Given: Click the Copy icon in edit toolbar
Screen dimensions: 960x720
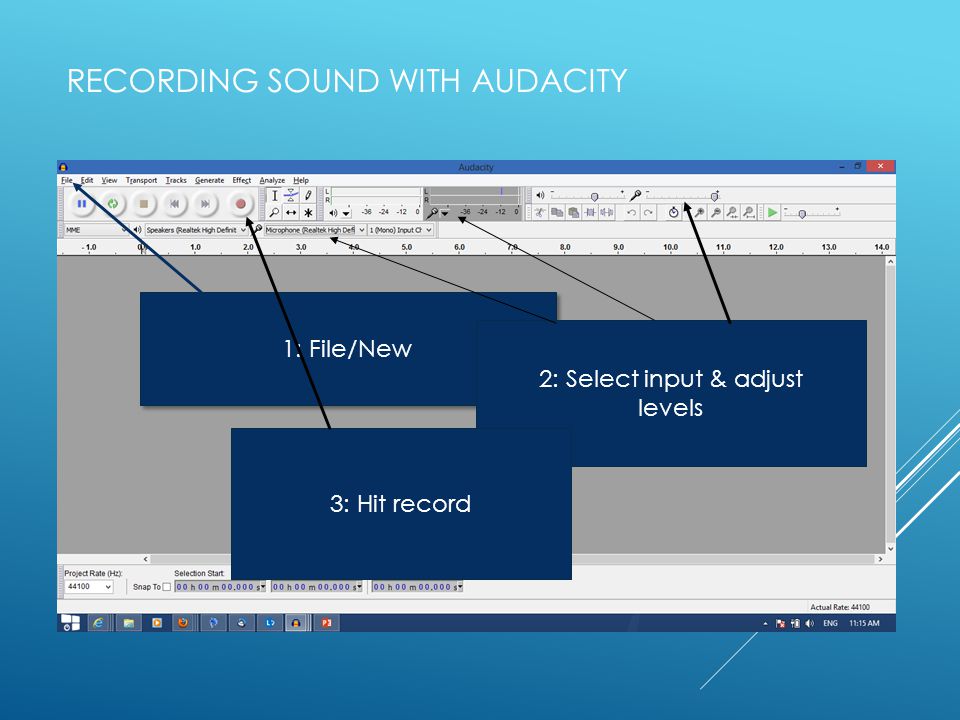Looking at the screenshot, I should tap(557, 212).
